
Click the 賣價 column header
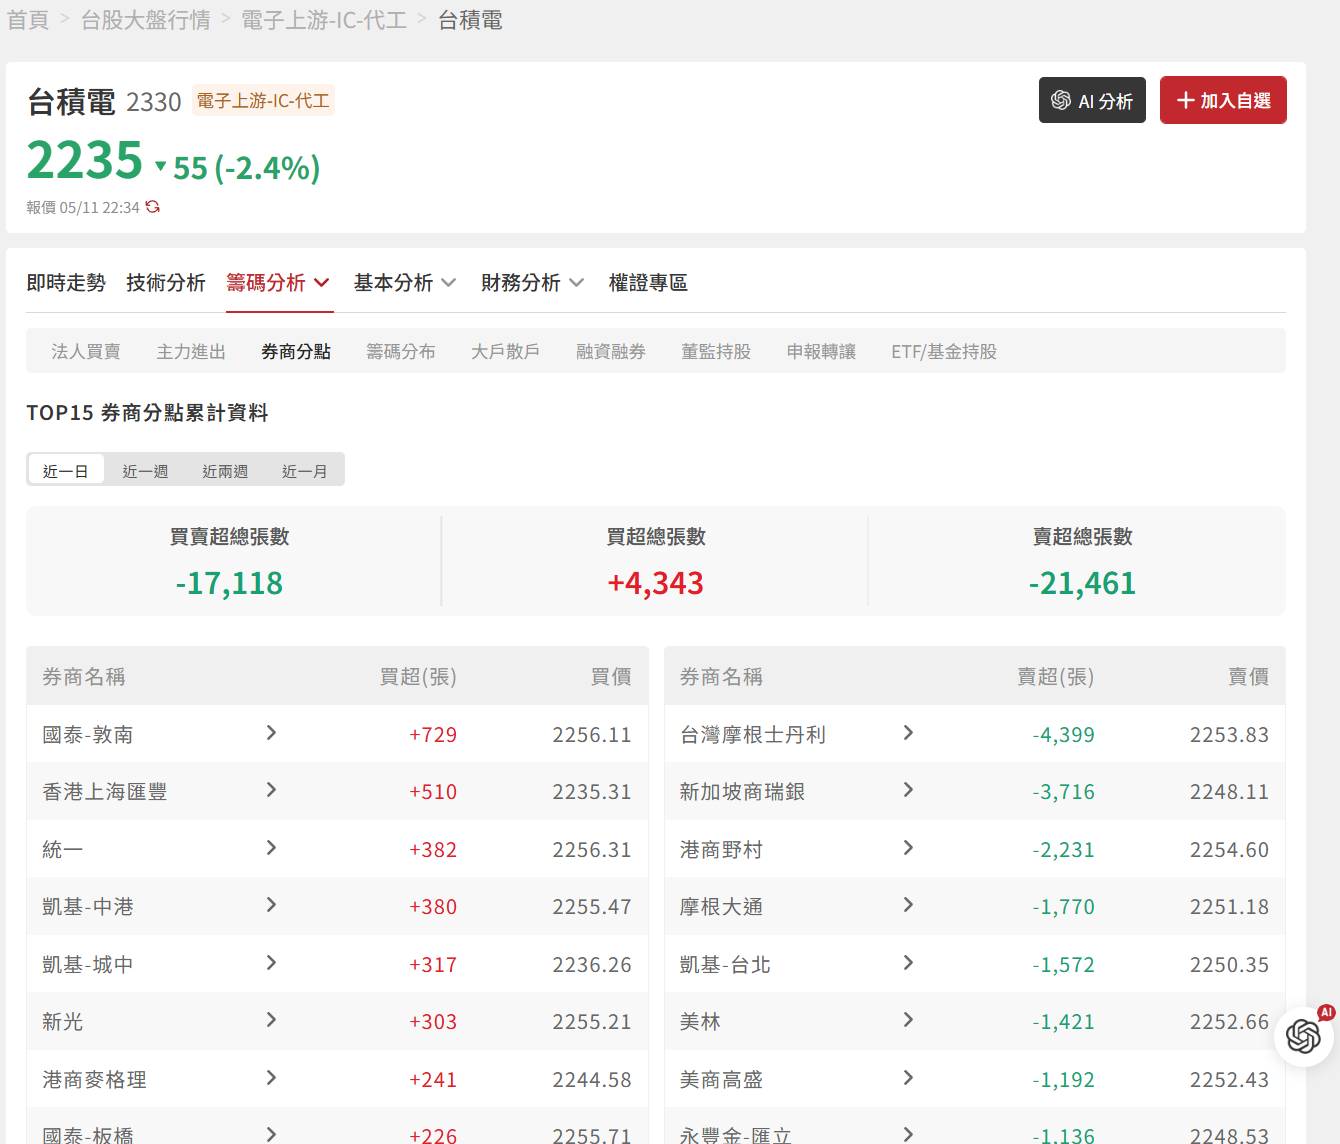click(1248, 677)
